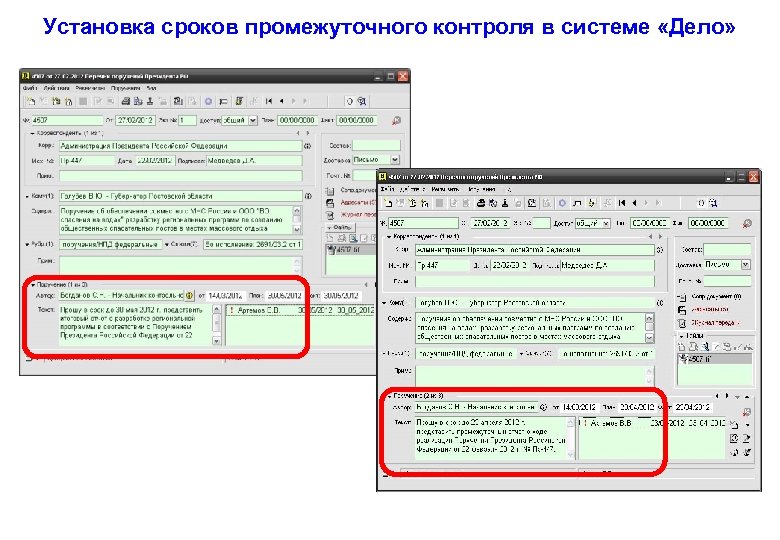Open the Поручения menu in the front window
This screenshot has width=780, height=540.
point(482,189)
